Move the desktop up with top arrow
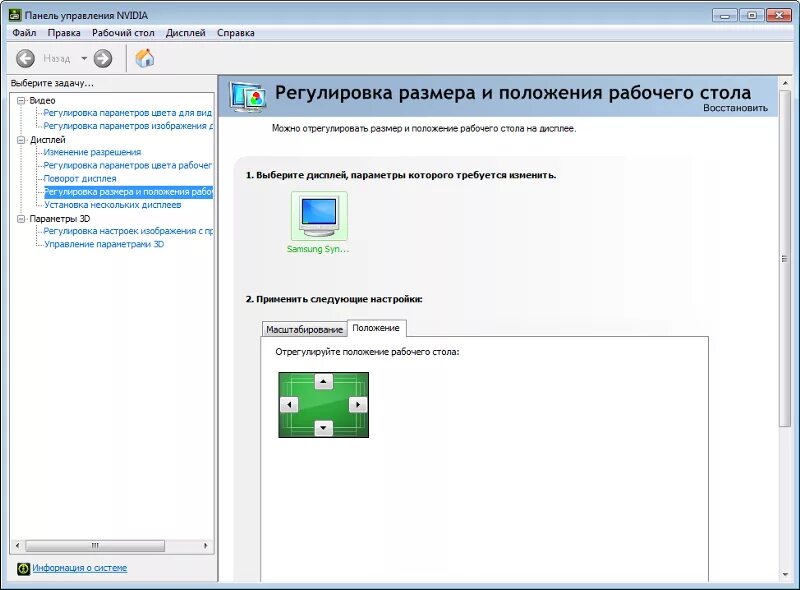800x590 pixels. 323,381
